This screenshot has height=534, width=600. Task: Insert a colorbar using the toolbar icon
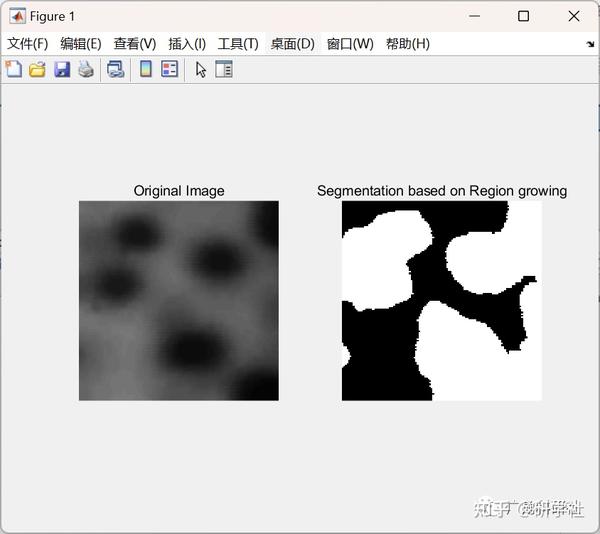[x=146, y=69]
